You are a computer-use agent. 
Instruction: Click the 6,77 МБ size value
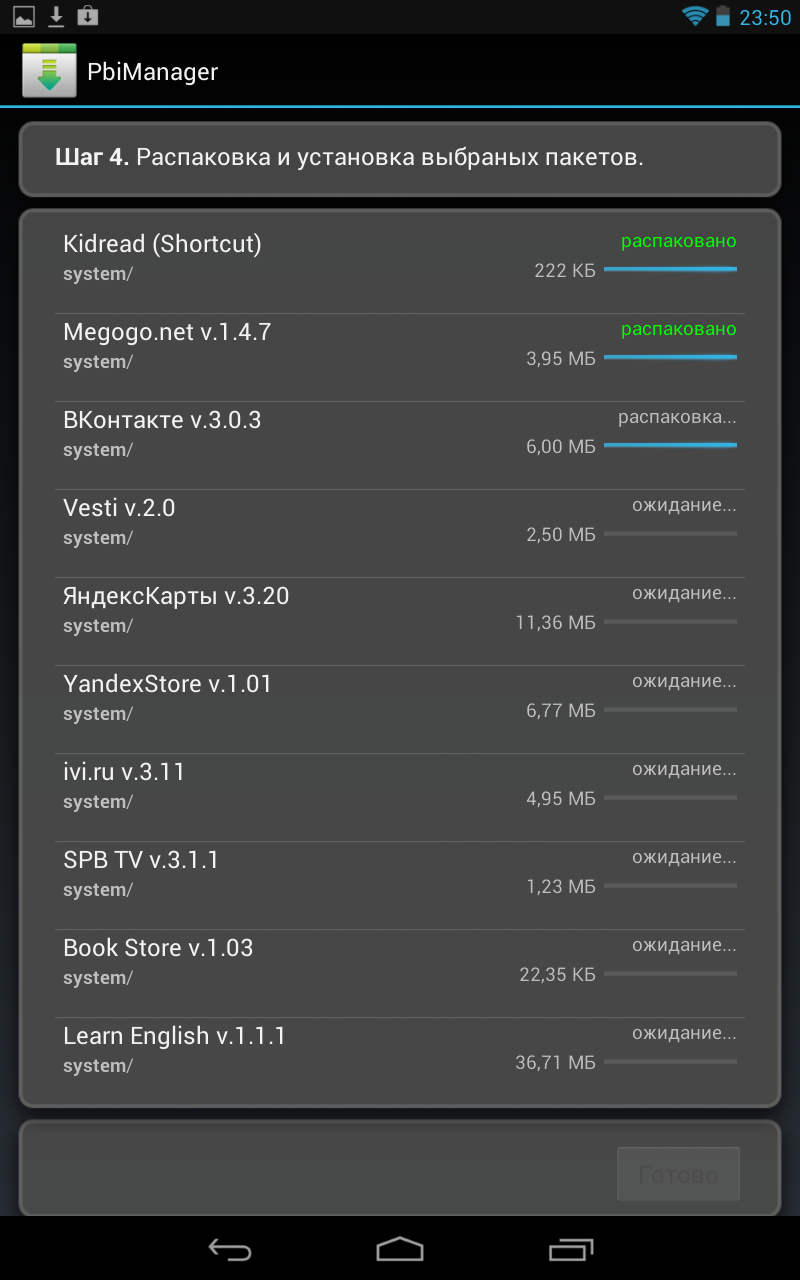tap(561, 710)
